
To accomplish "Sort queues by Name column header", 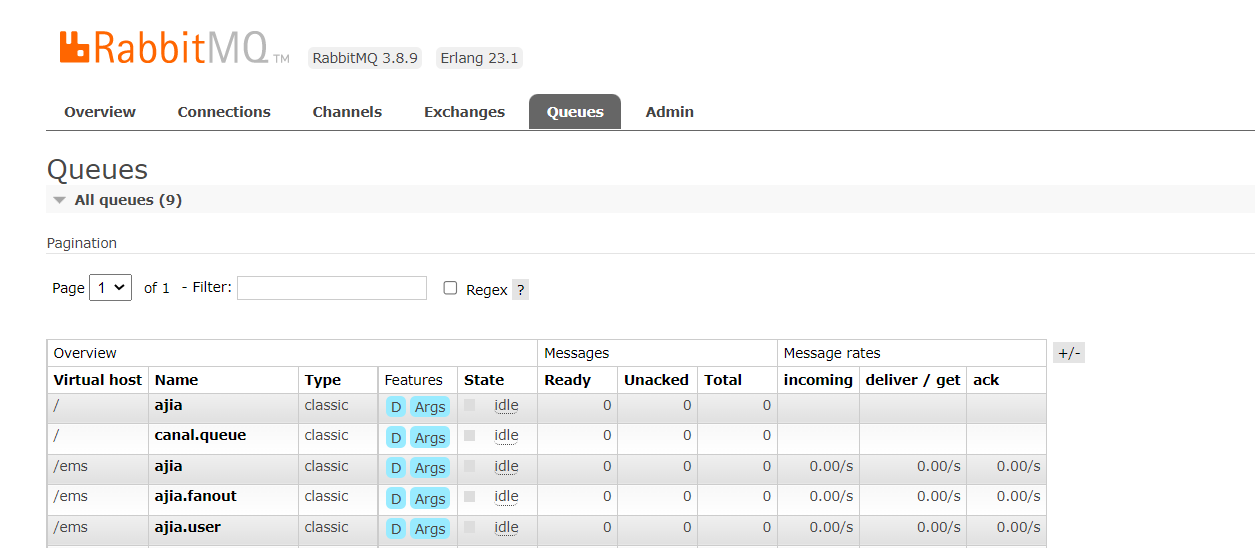I will [176, 380].
